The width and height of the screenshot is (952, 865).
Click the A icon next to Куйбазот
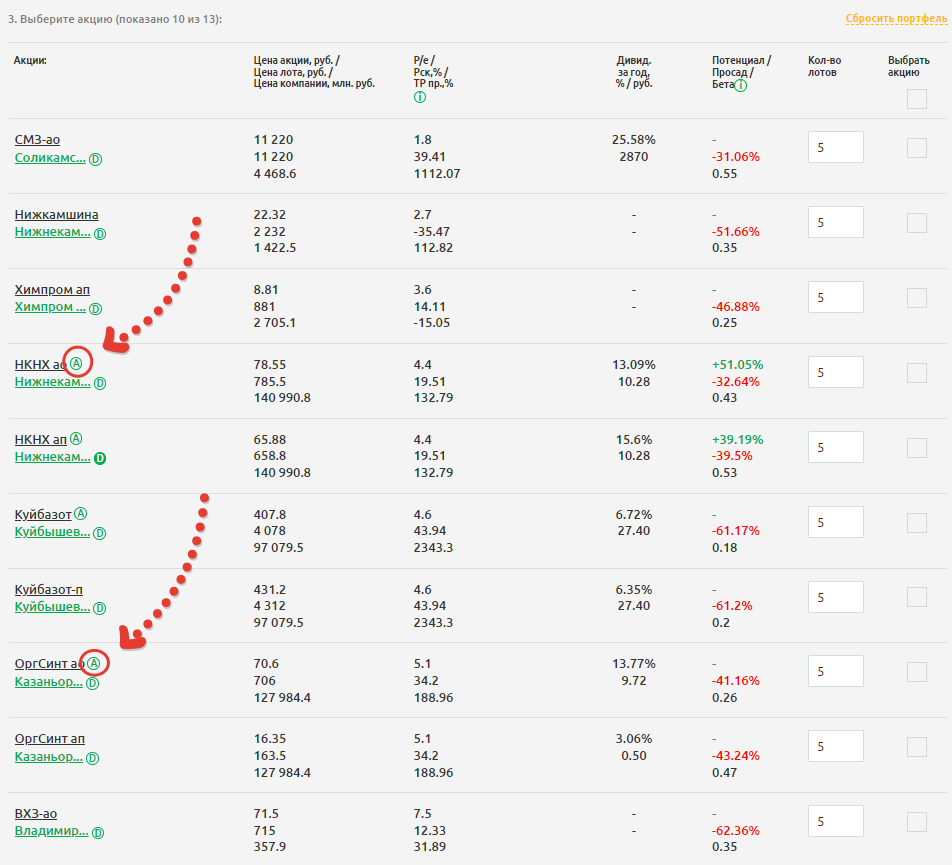81,514
